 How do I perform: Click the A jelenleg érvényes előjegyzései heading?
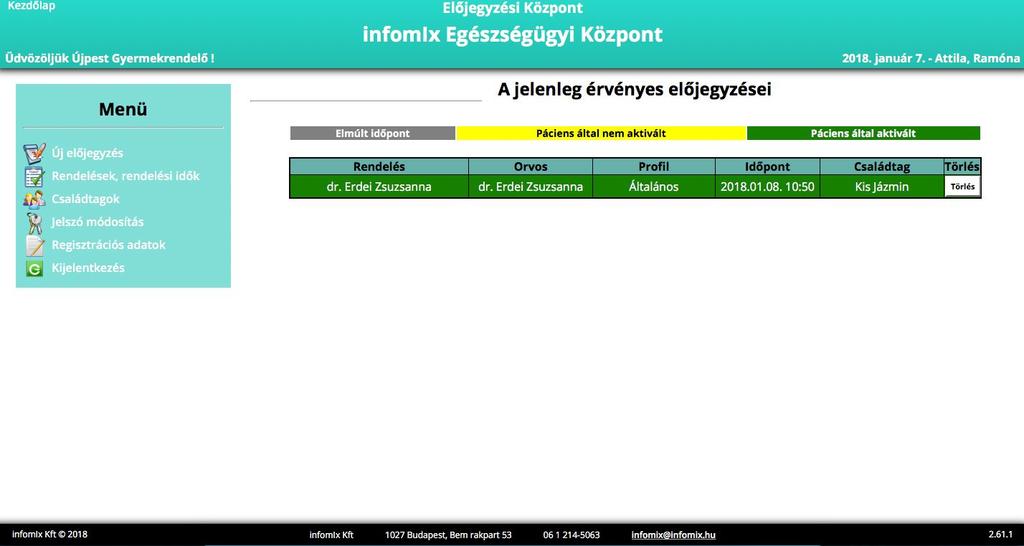[x=634, y=90]
